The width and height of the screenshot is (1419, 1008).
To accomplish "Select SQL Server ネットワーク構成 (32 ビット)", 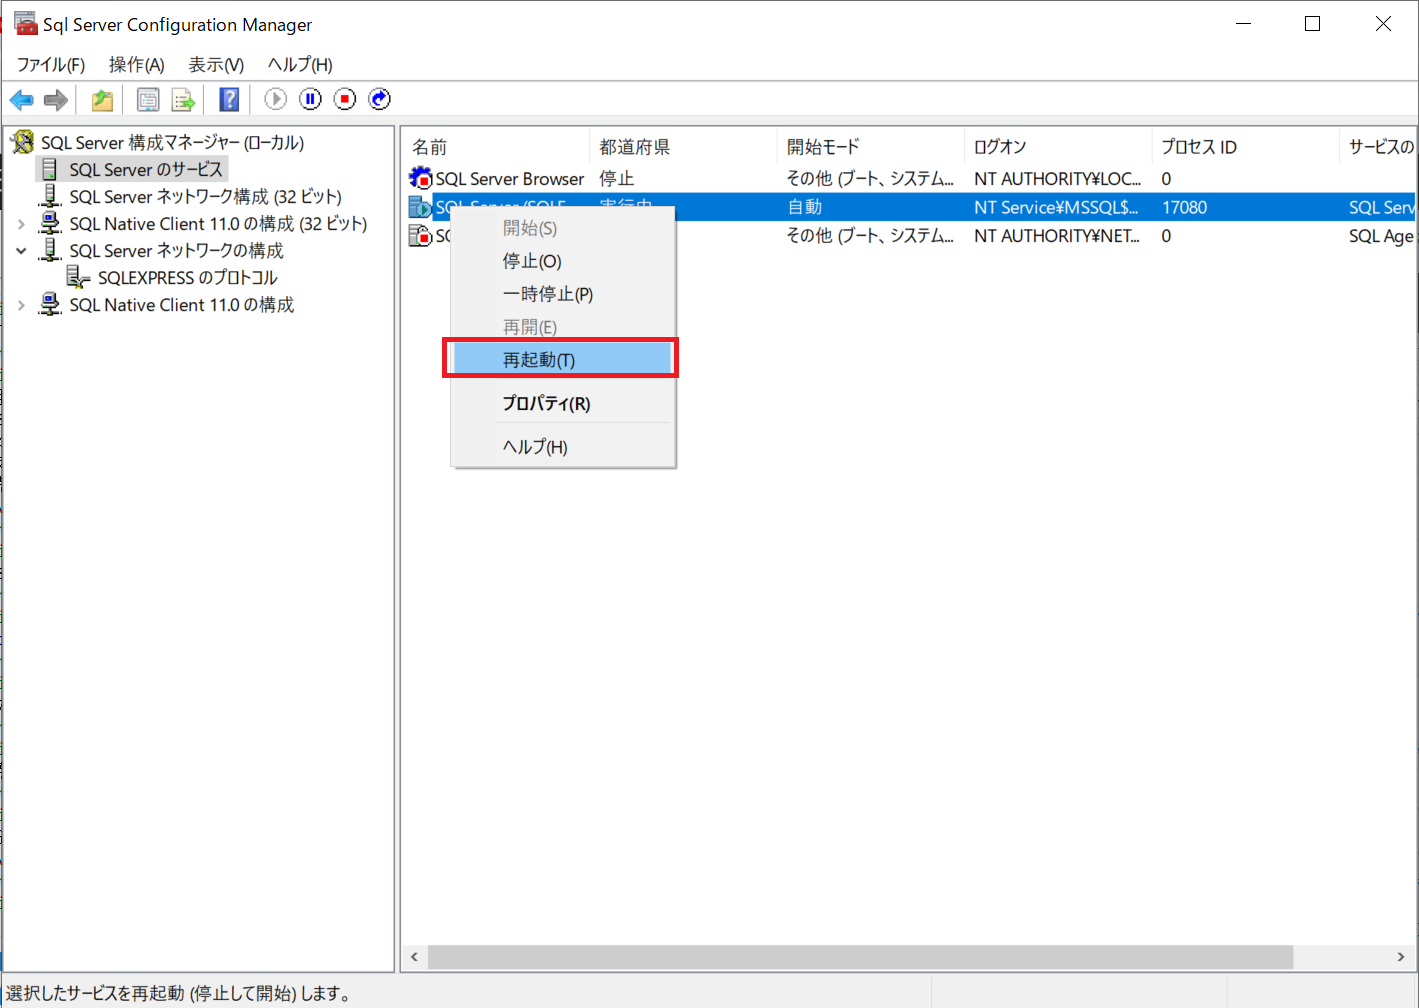I will pos(205,197).
